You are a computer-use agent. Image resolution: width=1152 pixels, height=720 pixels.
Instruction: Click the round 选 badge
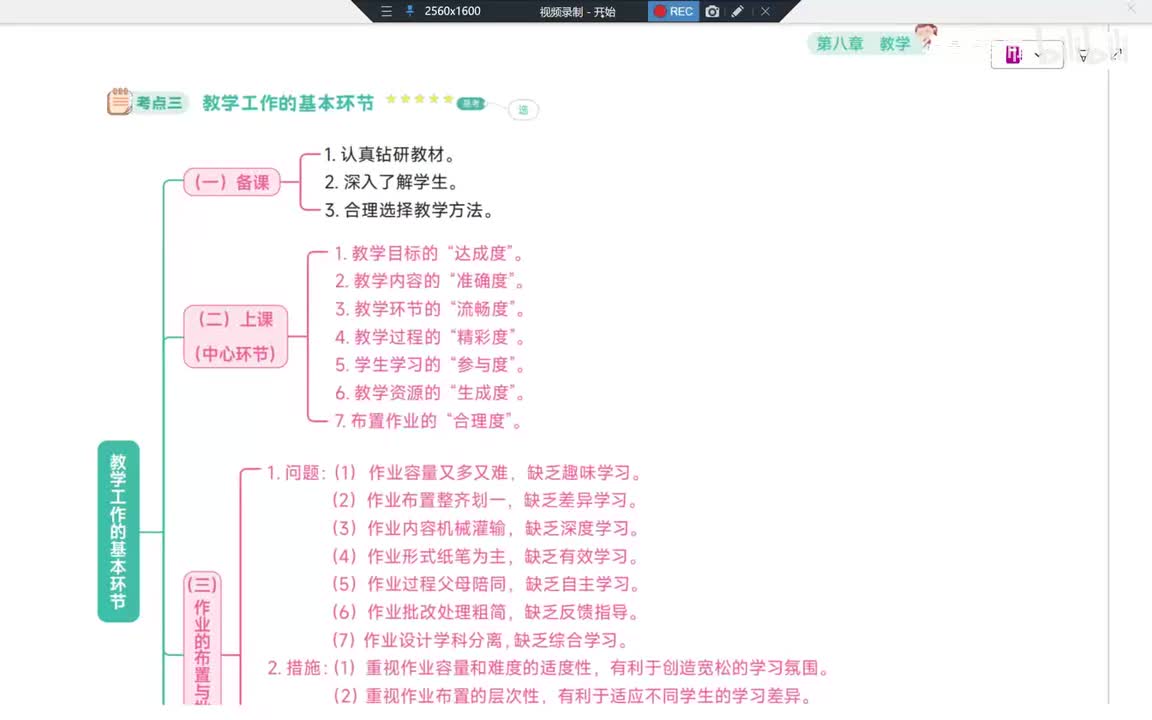(523, 109)
